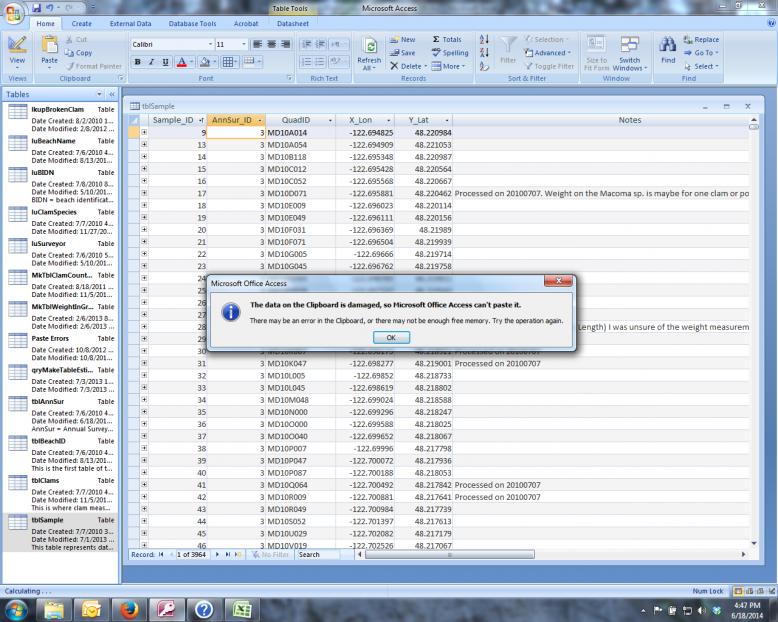Click the record Search box
The height and width of the screenshot is (622, 778).
(318, 555)
